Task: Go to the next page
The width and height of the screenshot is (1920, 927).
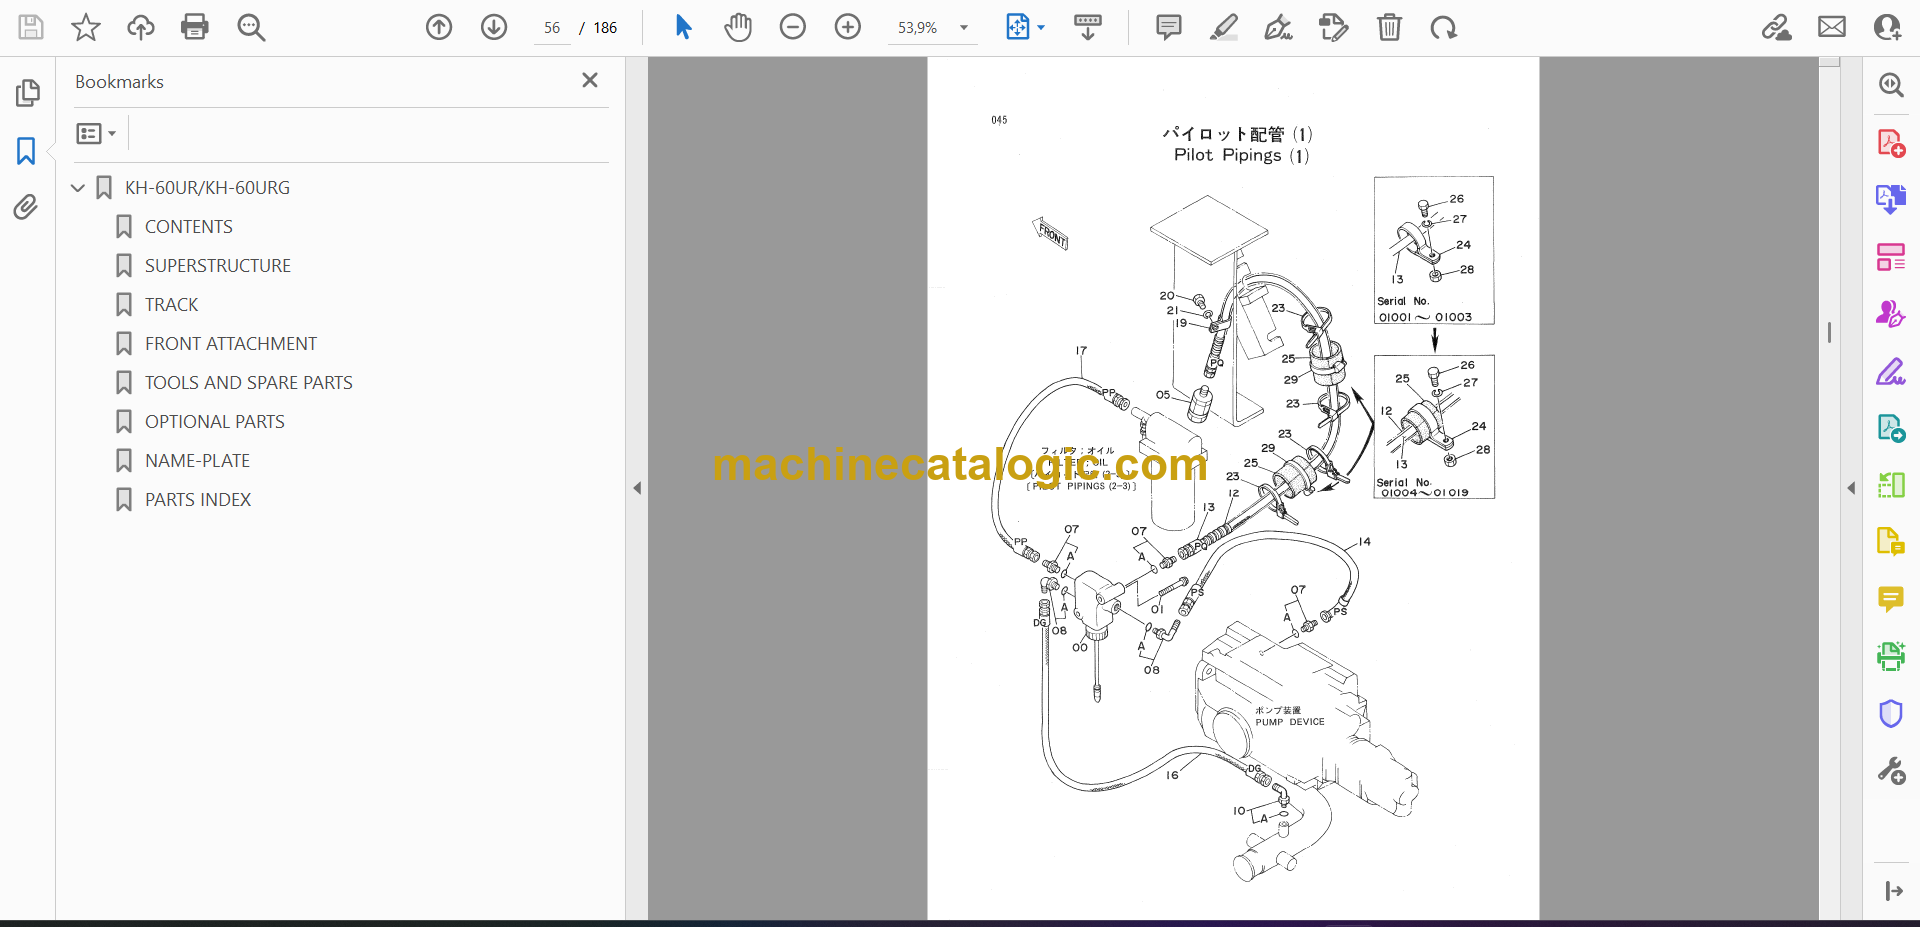Action: point(494,27)
